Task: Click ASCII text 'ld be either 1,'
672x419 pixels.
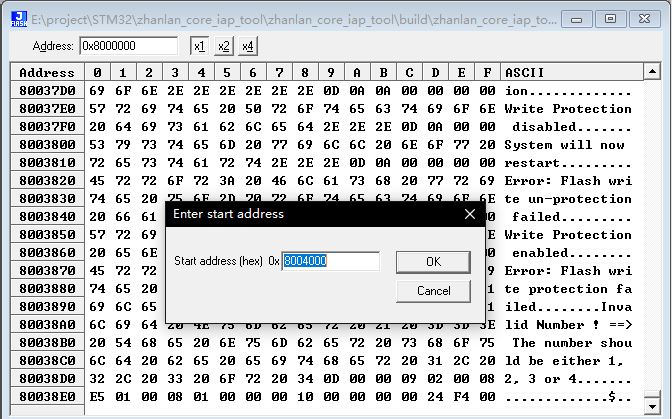Action: click(x=564, y=361)
